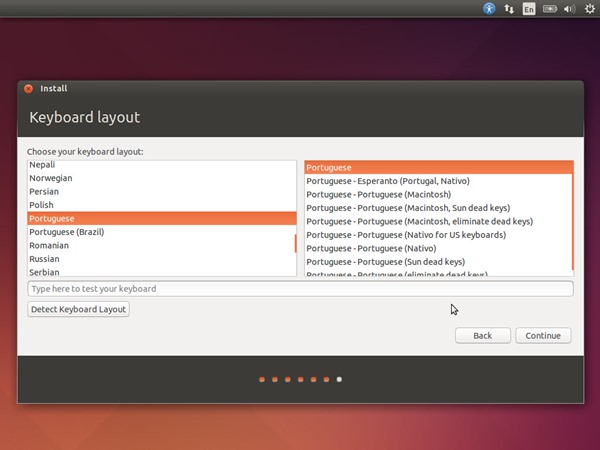Select Portuguese in the left language list
The width and height of the screenshot is (600, 450).
[162, 218]
